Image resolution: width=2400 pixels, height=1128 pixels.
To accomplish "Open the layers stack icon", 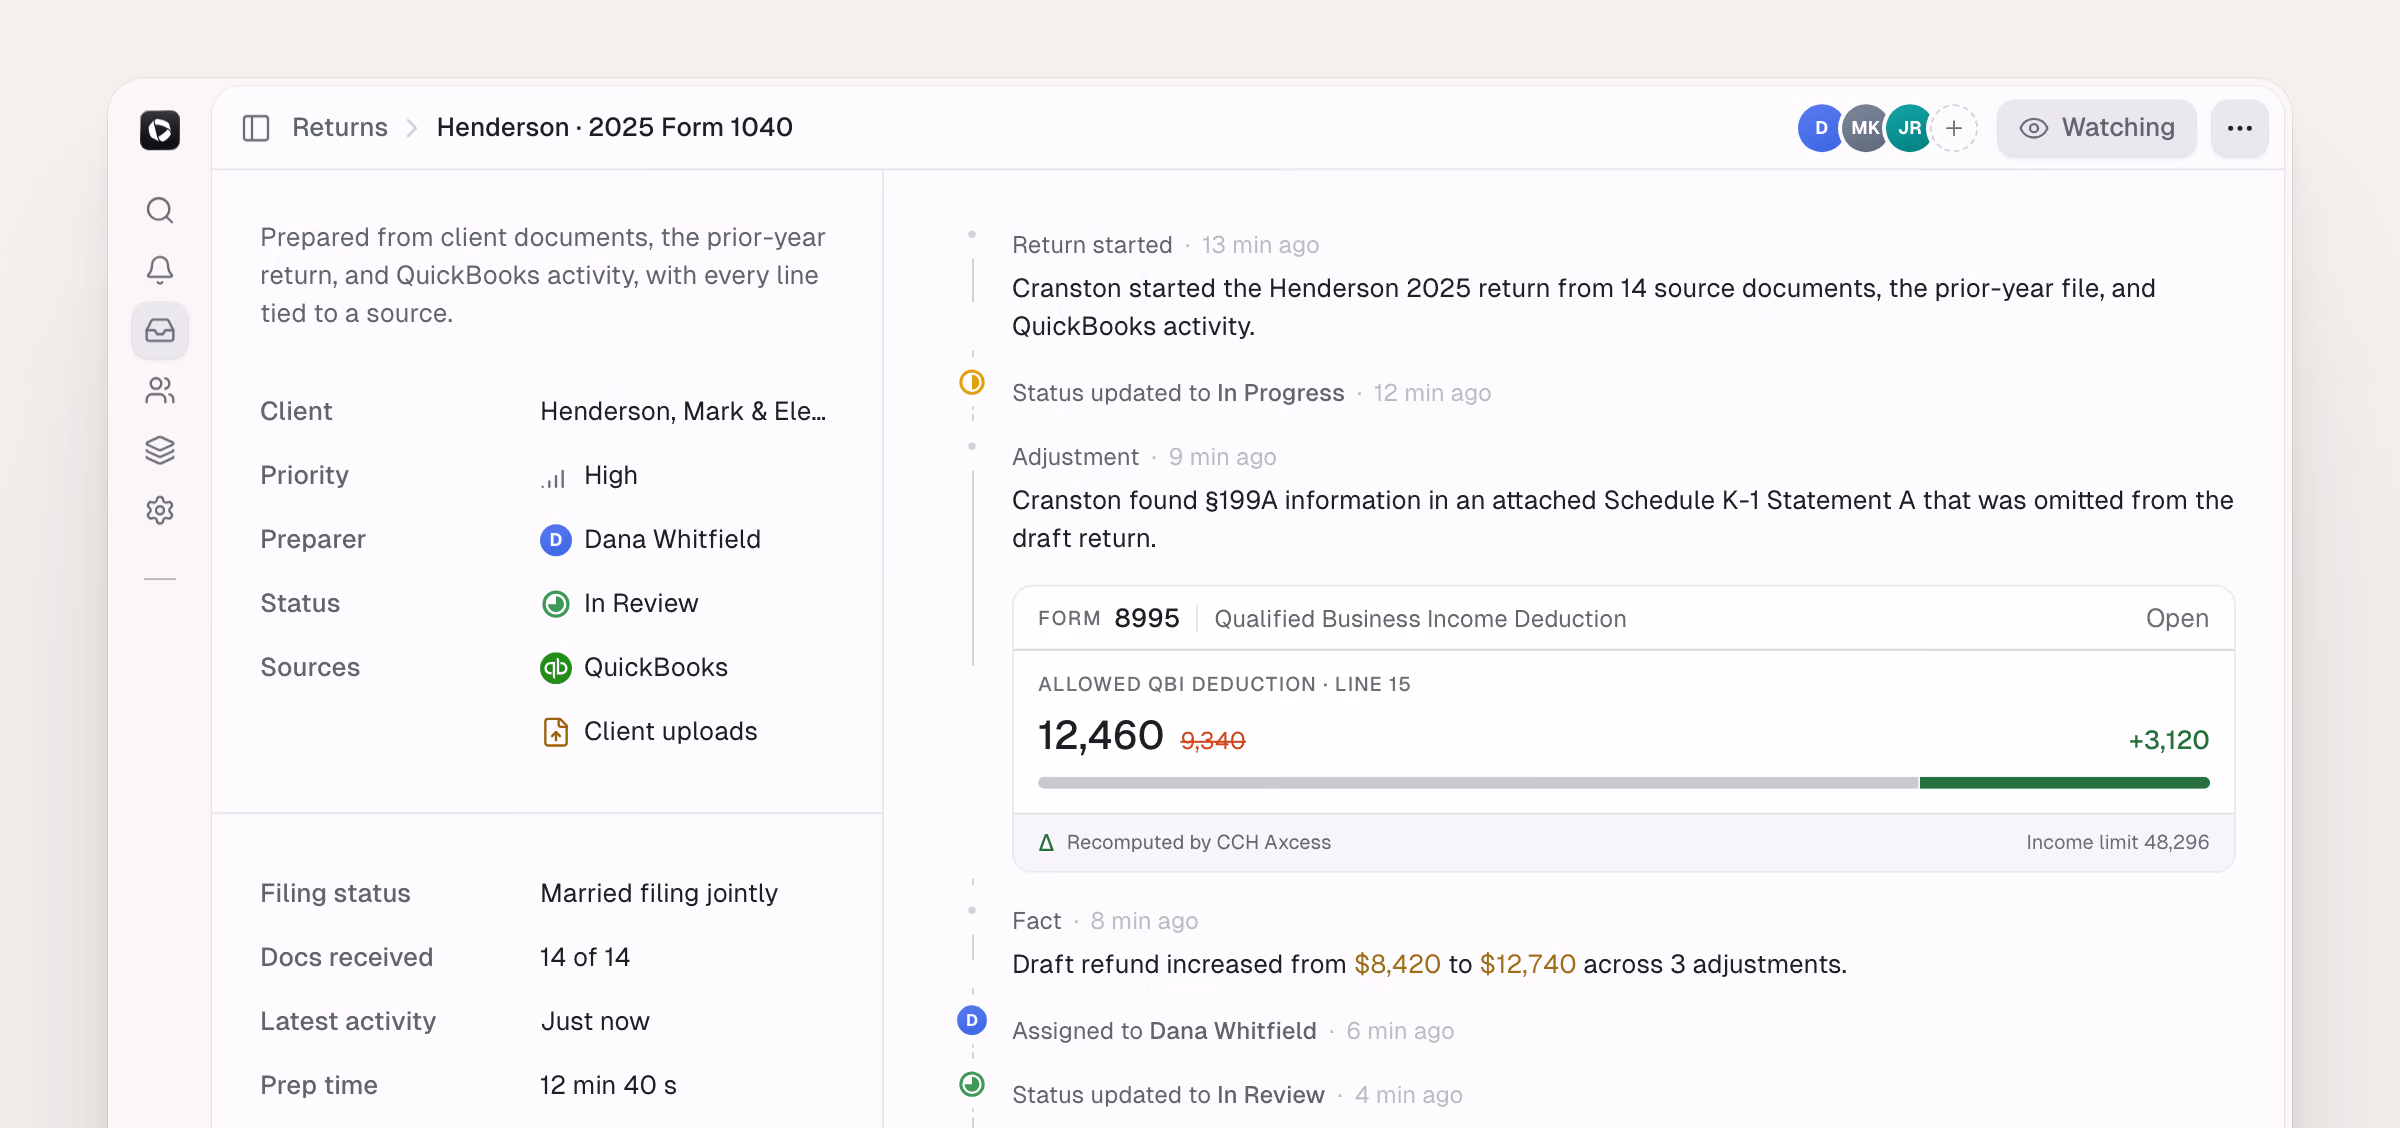I will pos(160,450).
